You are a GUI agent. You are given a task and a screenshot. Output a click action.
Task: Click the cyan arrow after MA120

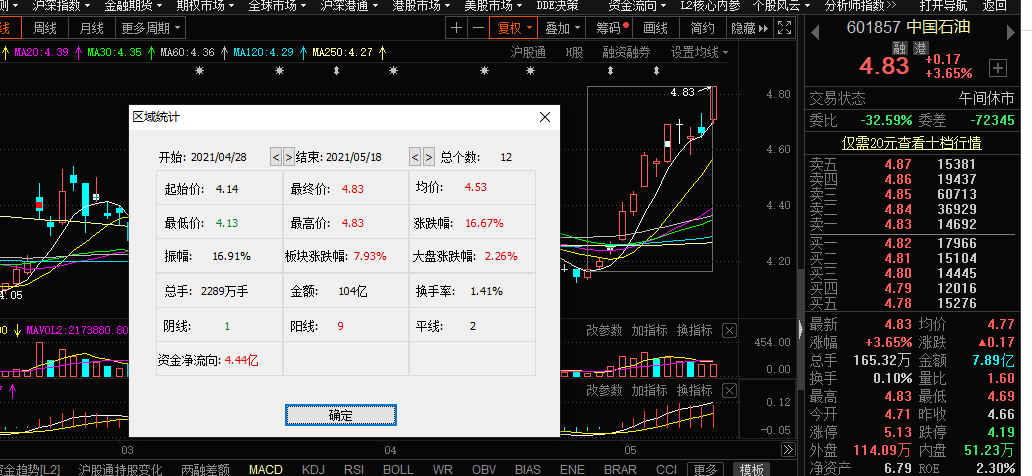303,52
